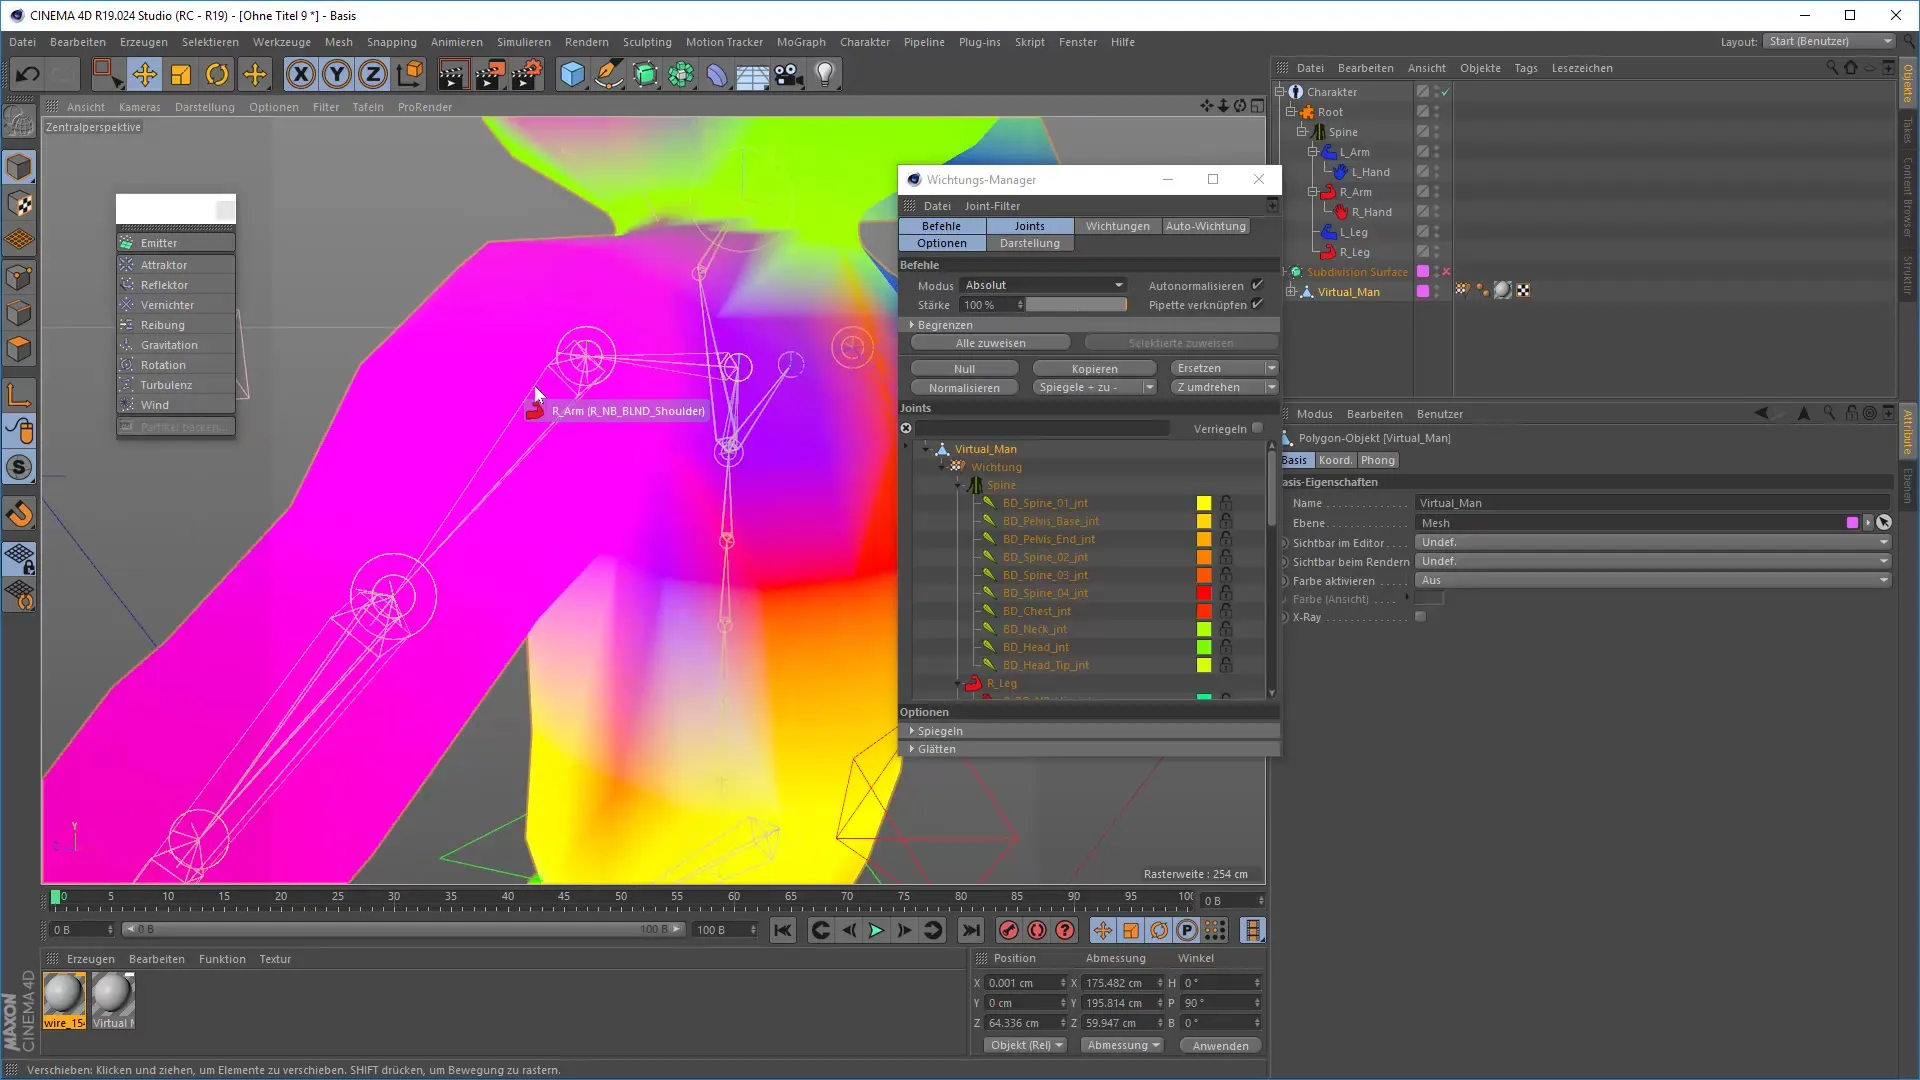Toggle Charakter object enable checkmark
The image size is (1920, 1080).
pyautogui.click(x=1446, y=92)
